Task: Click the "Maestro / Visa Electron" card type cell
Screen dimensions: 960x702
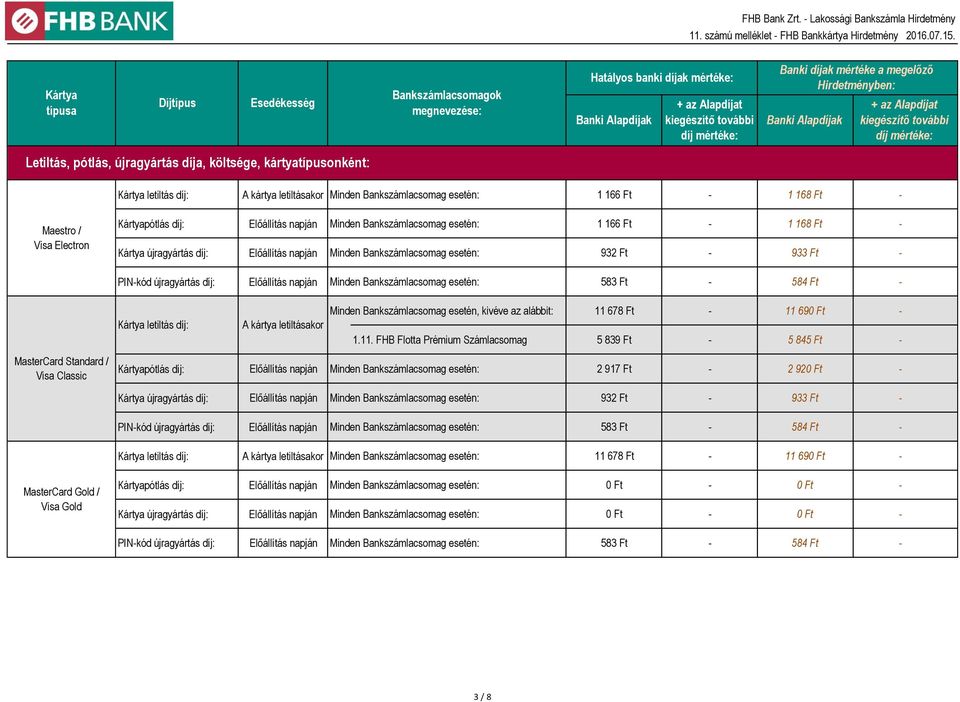Action: click(x=61, y=238)
